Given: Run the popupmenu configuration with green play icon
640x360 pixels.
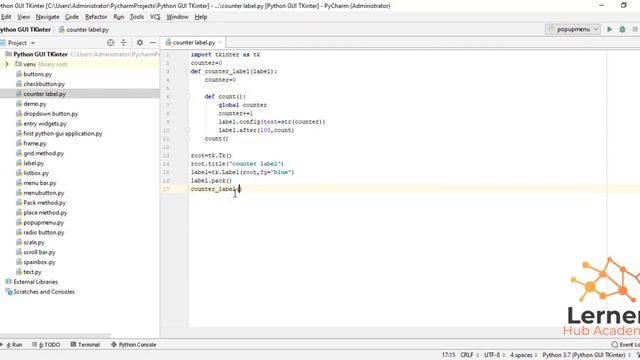Looking at the screenshot, I should pyautogui.click(x=609, y=29).
